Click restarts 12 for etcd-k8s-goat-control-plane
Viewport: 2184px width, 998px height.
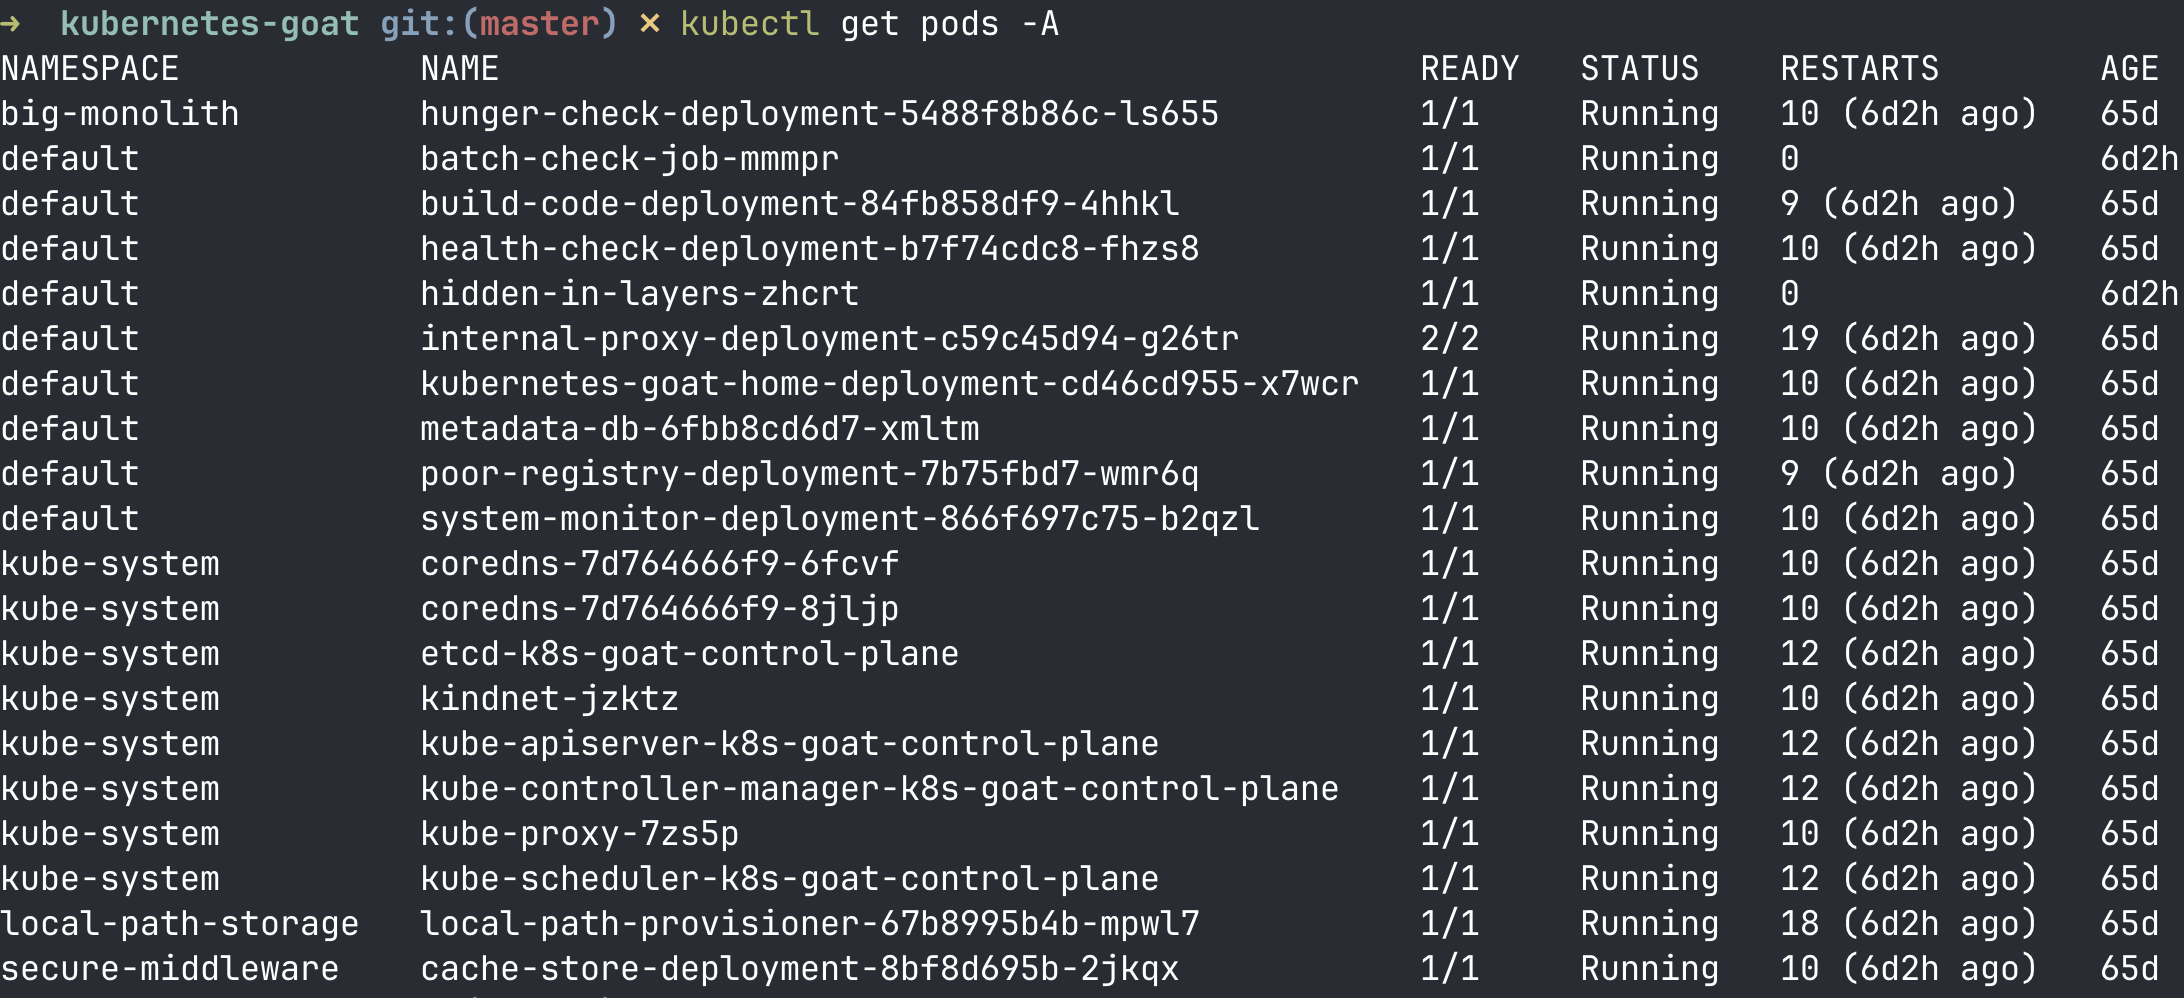pos(1799,653)
